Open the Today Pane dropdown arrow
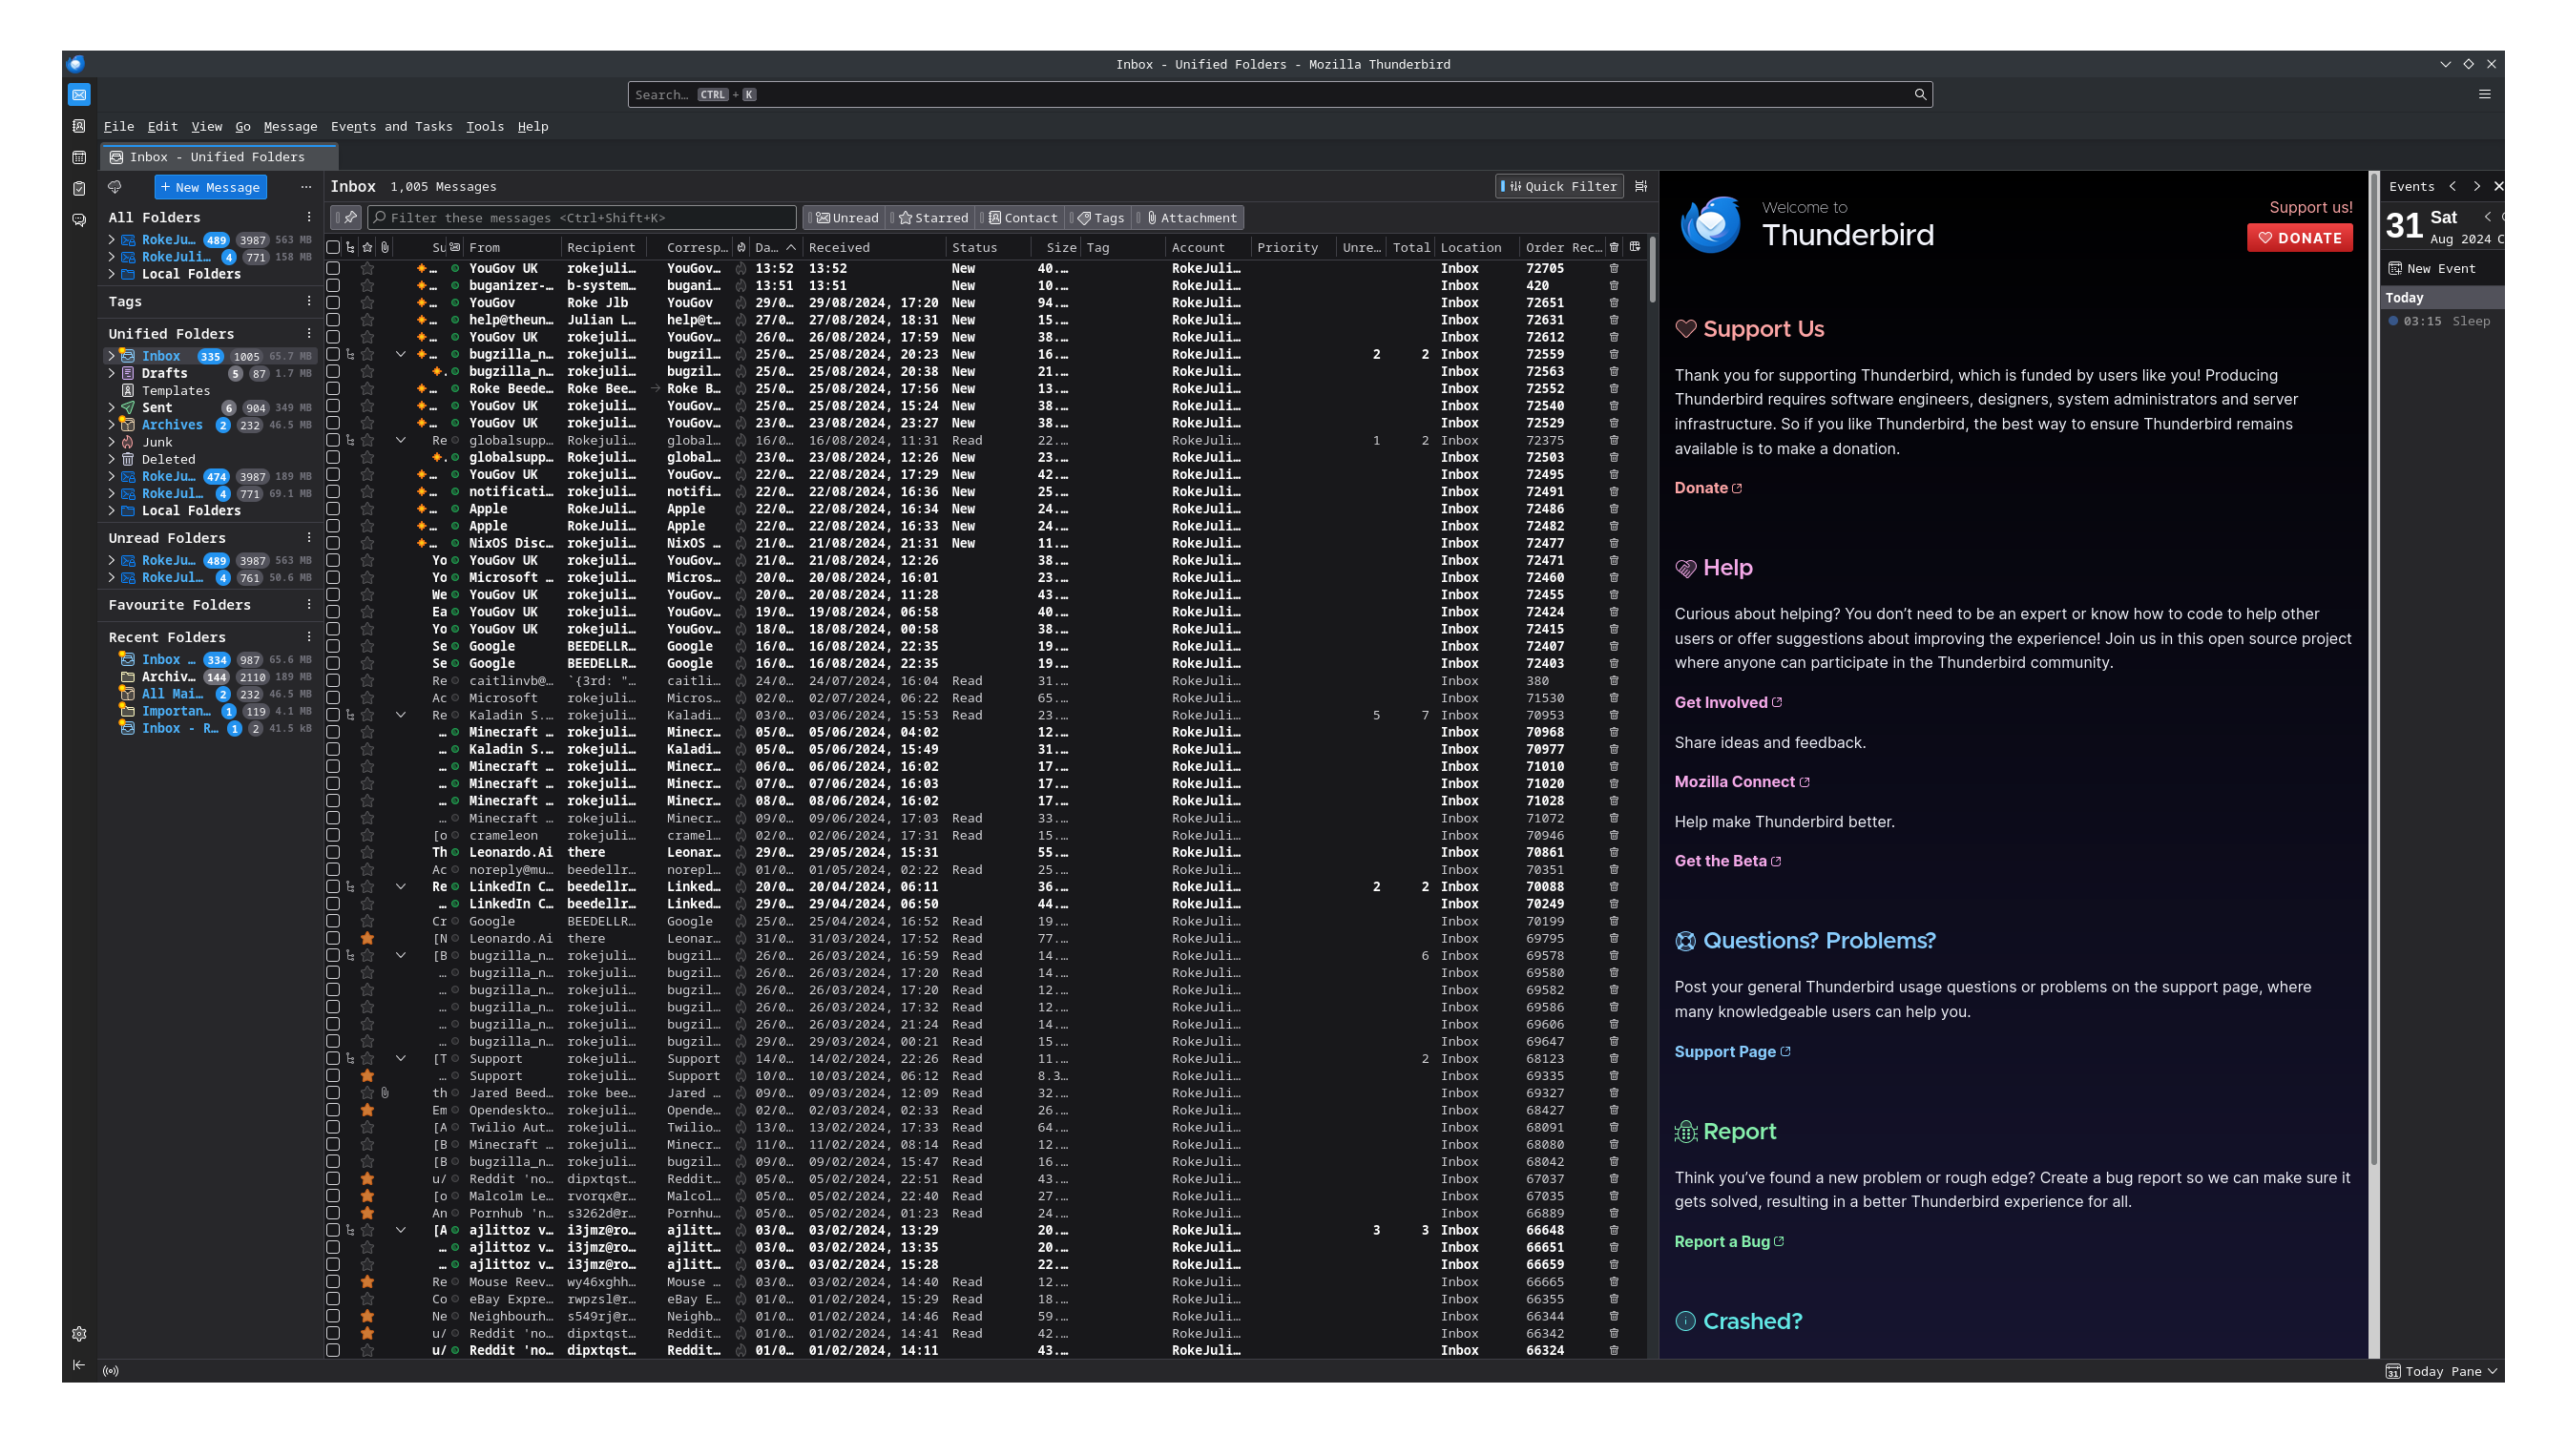This screenshot has height=1456, width=2567. (2492, 1372)
